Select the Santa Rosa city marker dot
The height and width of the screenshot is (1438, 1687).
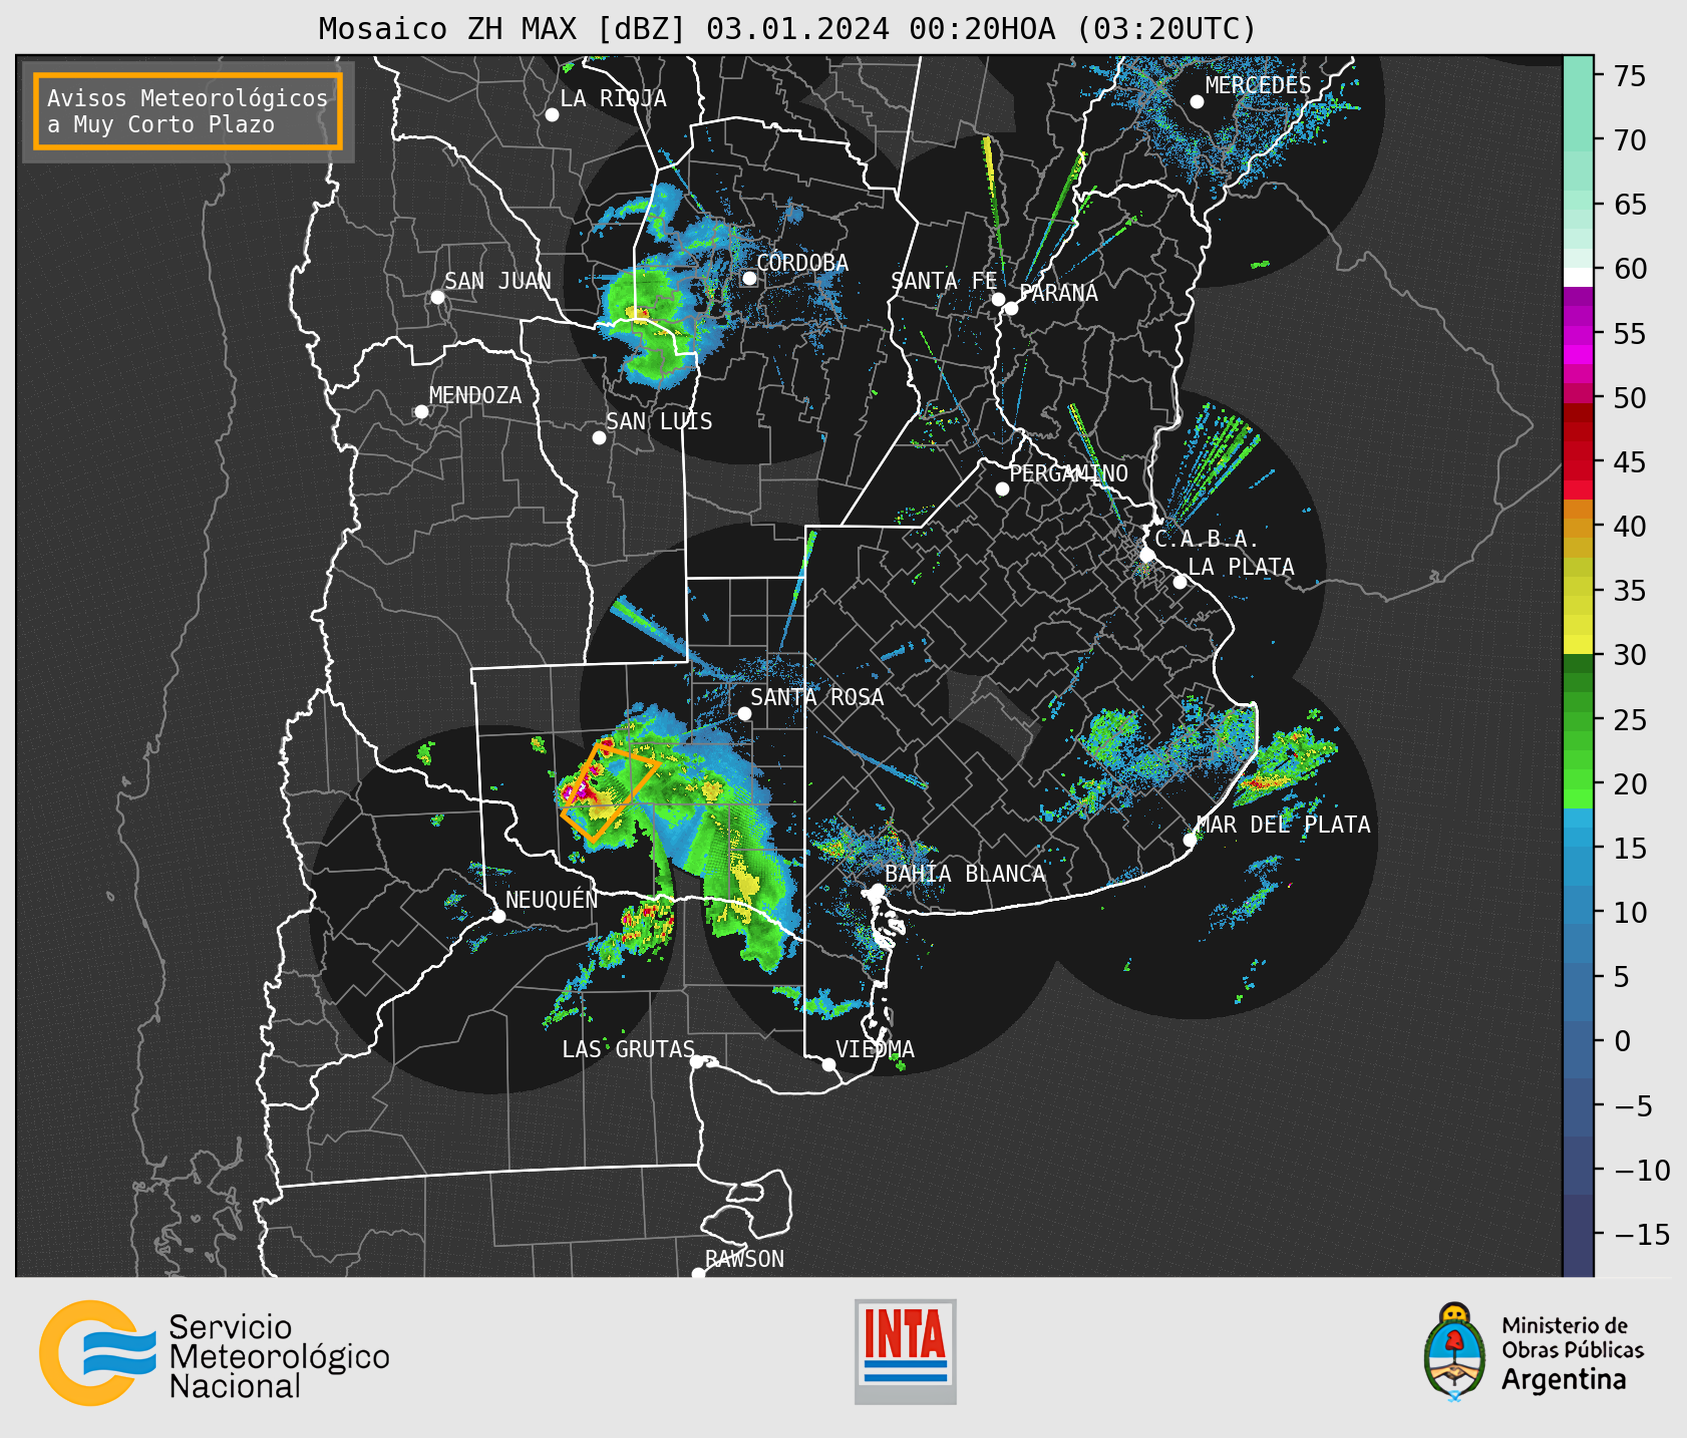coord(744,713)
